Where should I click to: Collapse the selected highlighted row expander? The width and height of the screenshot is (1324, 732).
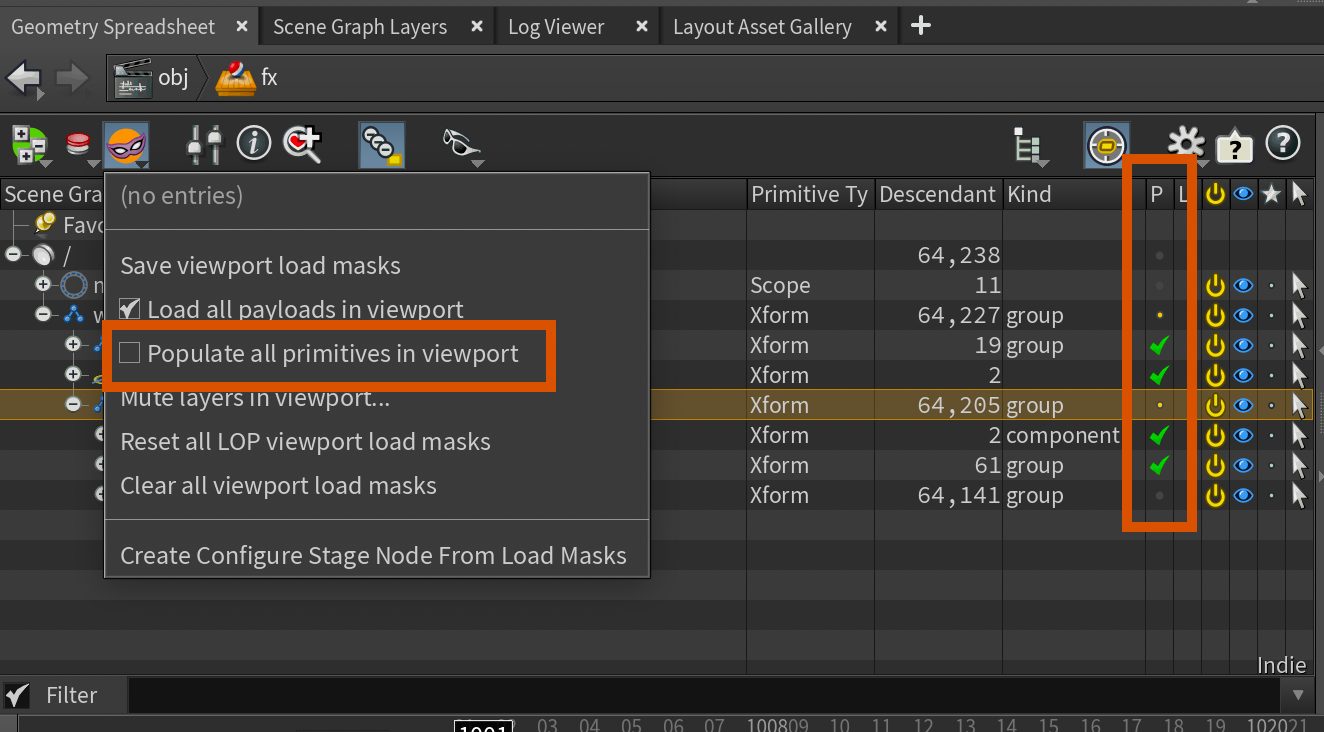click(73, 405)
